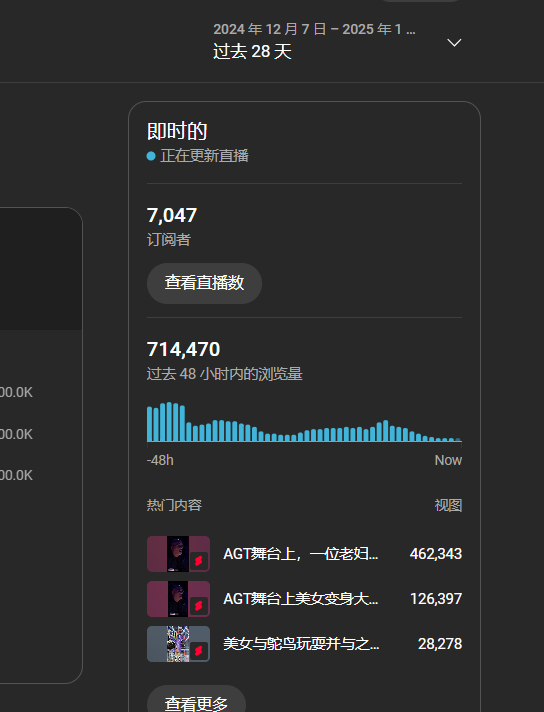Viewport: 544px width, 712px height.
Task: Click the 2024 年 12 月 7 日 date range text
Action: [x=314, y=30]
